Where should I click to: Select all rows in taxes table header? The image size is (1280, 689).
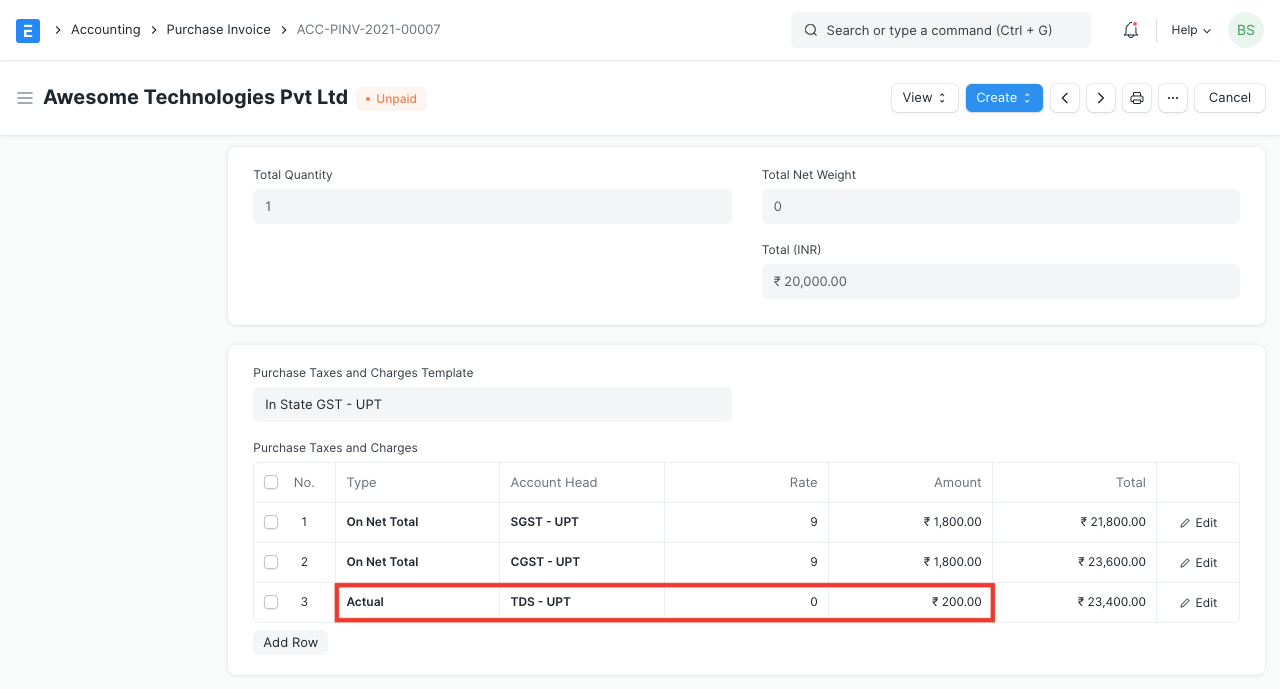coord(270,482)
